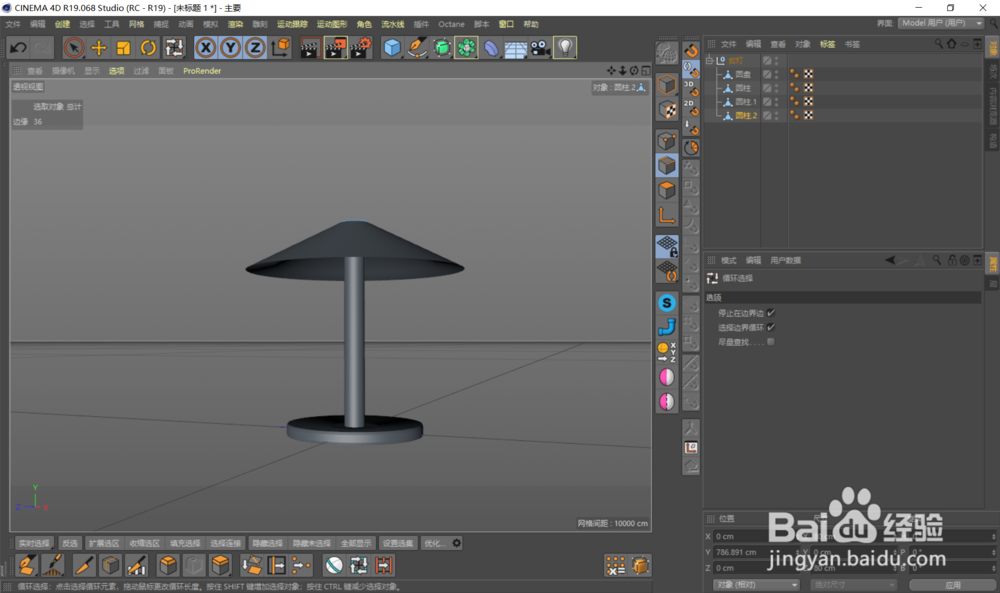
Task: Add a camera object
Action: pos(540,48)
